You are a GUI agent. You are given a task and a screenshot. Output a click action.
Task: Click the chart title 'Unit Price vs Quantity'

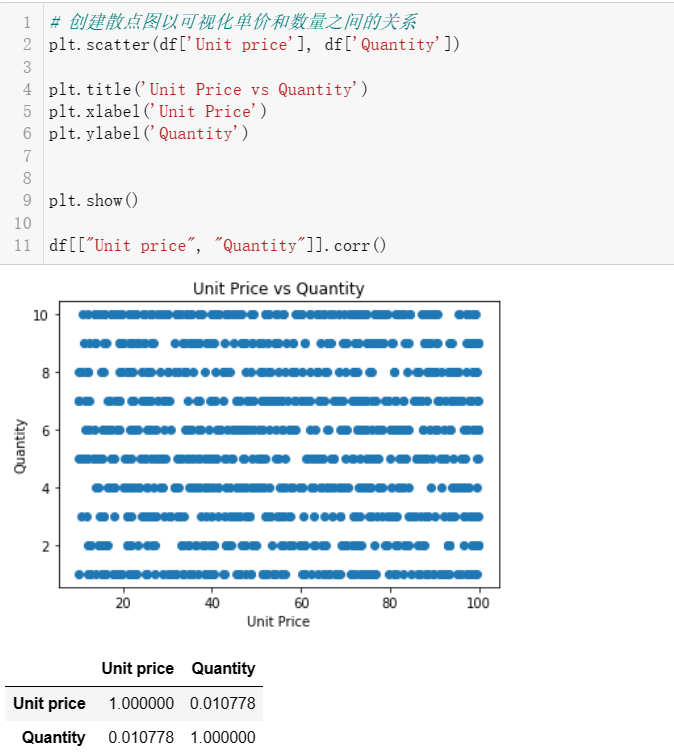[278, 289]
